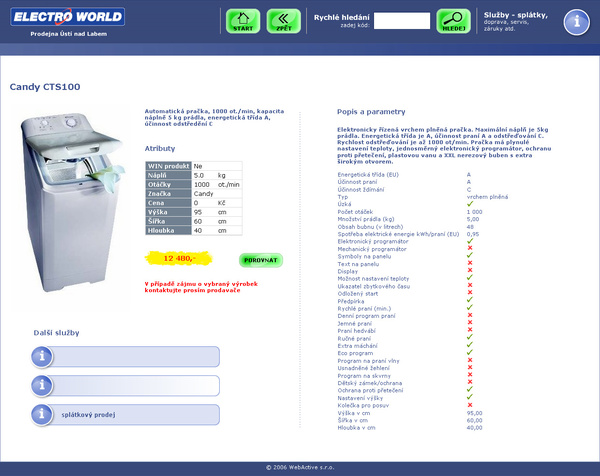Click the 12 480,- price tag
The width and height of the screenshot is (600, 476).
179,259
